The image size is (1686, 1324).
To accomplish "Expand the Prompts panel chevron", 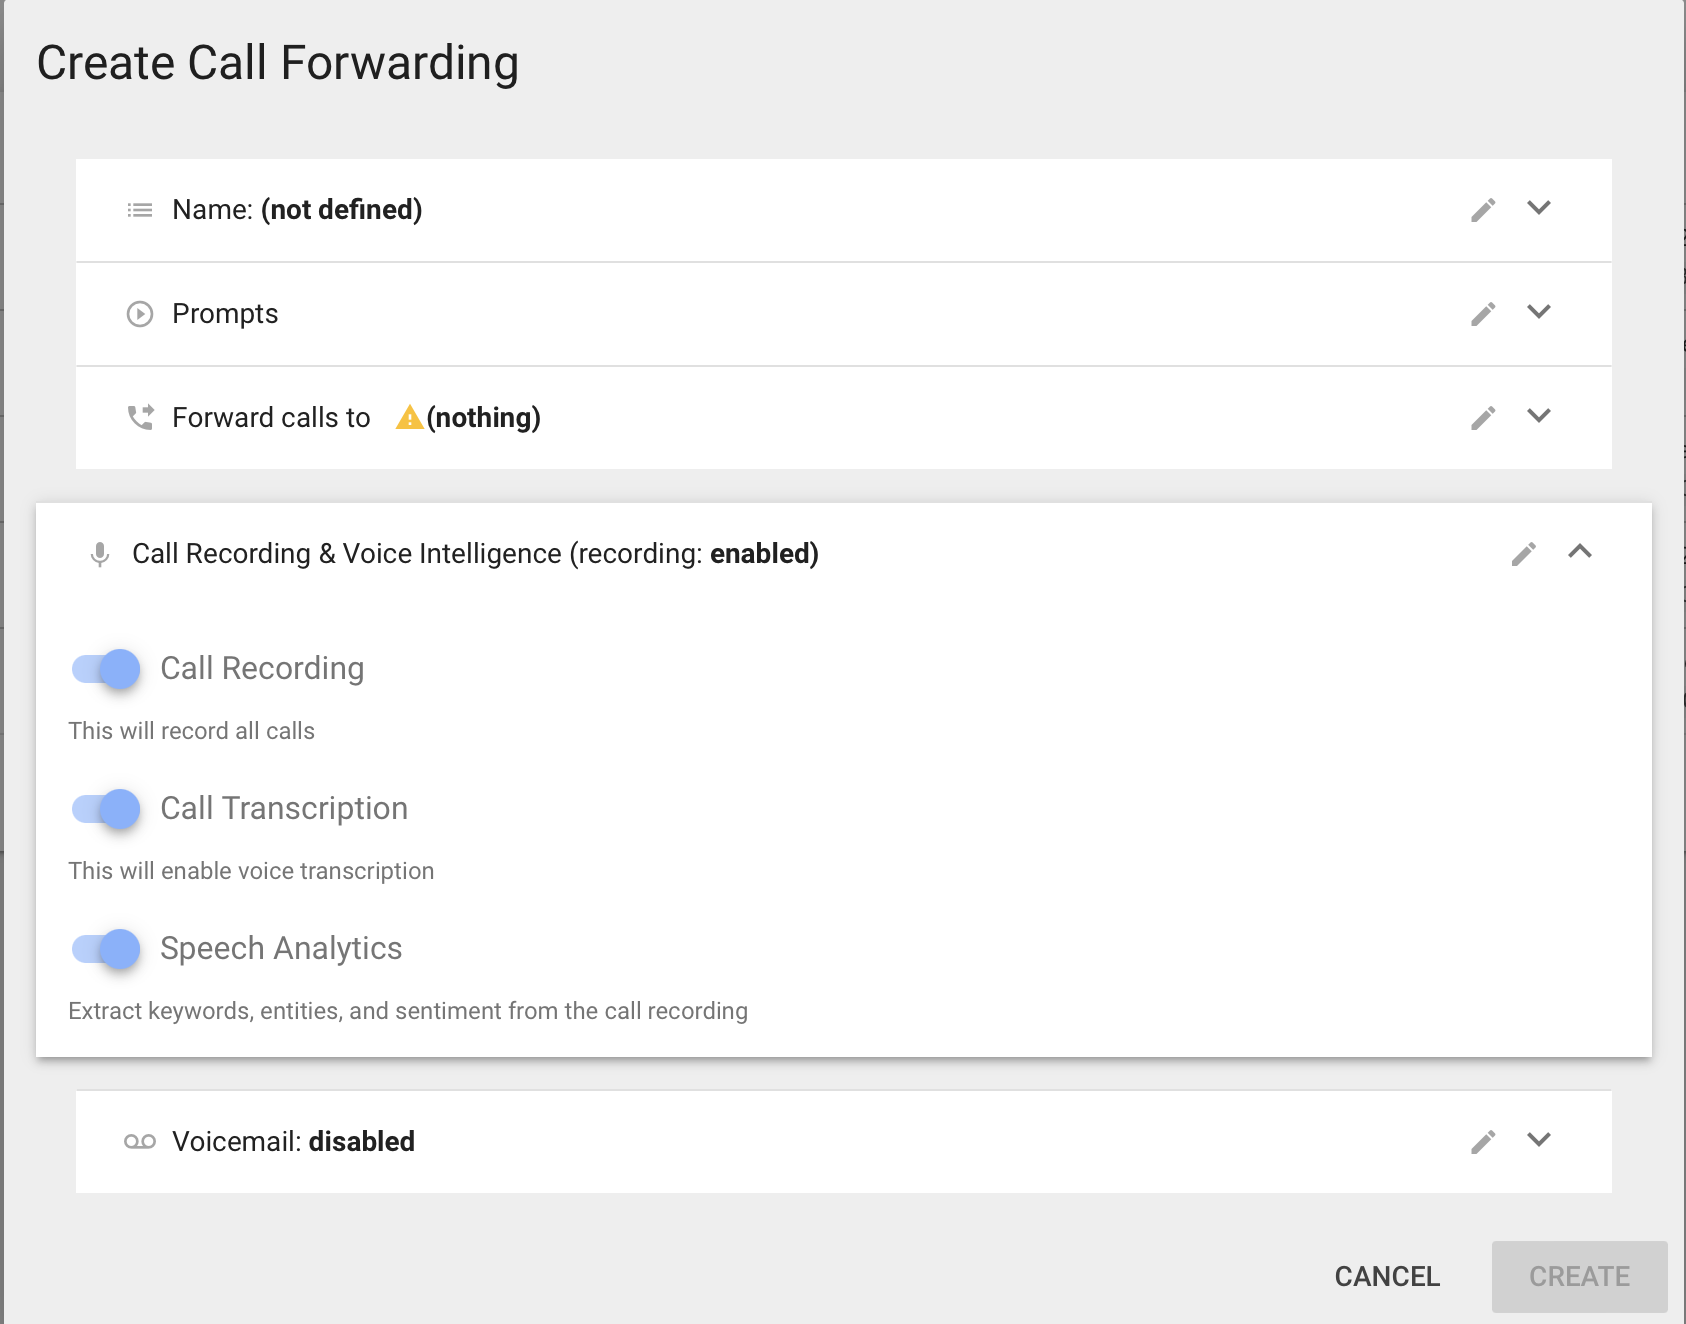I will 1539,312.
